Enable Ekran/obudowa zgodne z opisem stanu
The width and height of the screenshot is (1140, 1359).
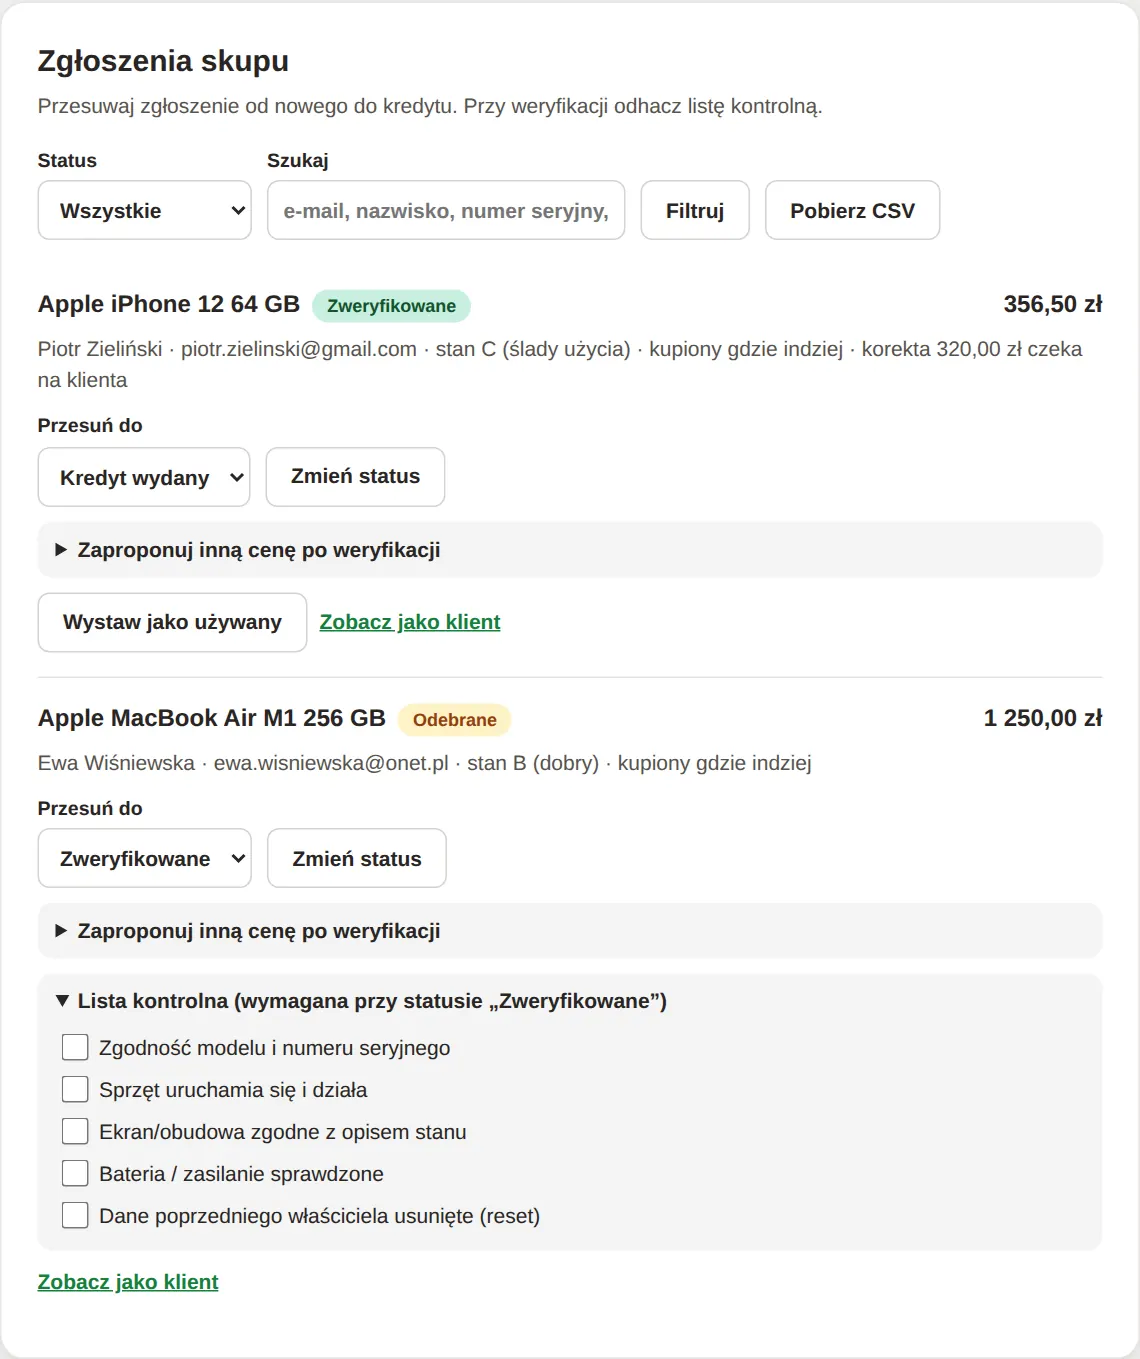pos(75,1131)
